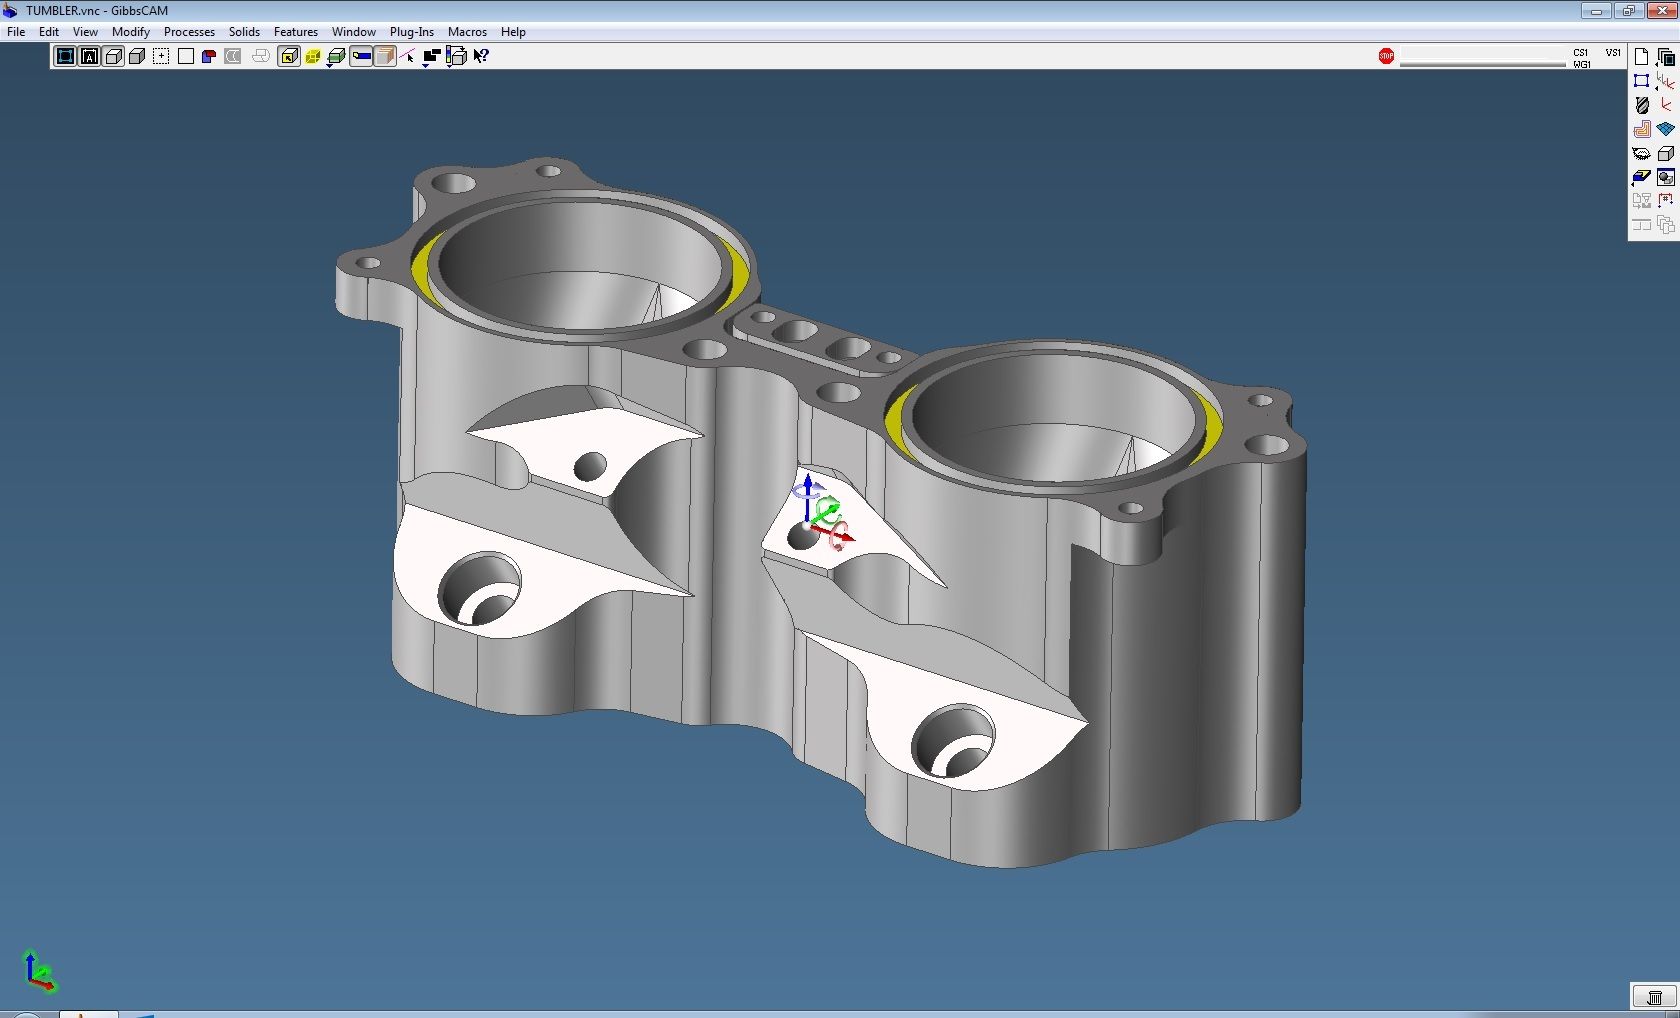Open the Plug-Ins menu
Image resolution: width=1680 pixels, height=1018 pixels.
[x=412, y=32]
